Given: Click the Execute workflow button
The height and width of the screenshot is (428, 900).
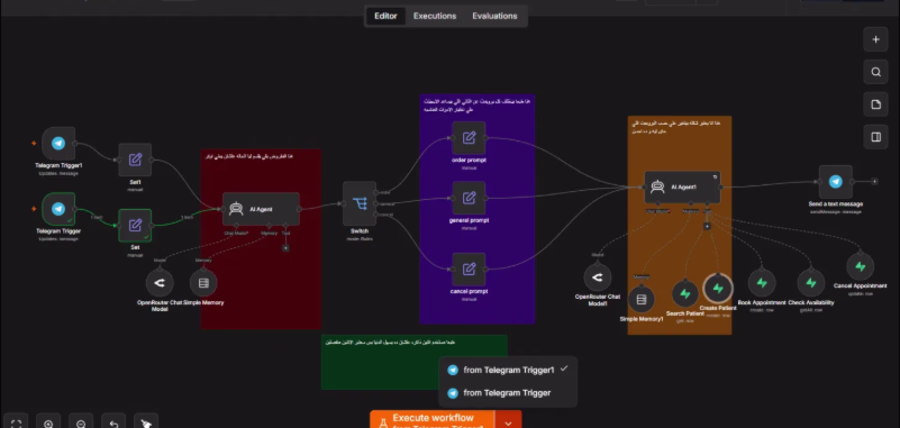Looking at the screenshot, I should click(x=432, y=420).
